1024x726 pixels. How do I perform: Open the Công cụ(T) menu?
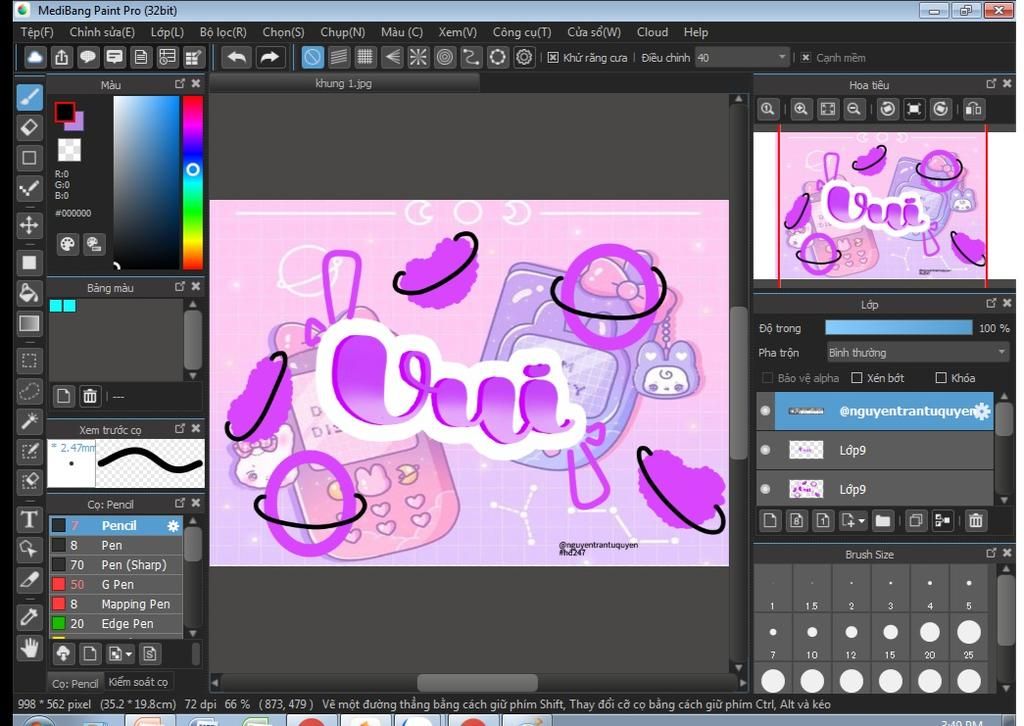click(521, 32)
